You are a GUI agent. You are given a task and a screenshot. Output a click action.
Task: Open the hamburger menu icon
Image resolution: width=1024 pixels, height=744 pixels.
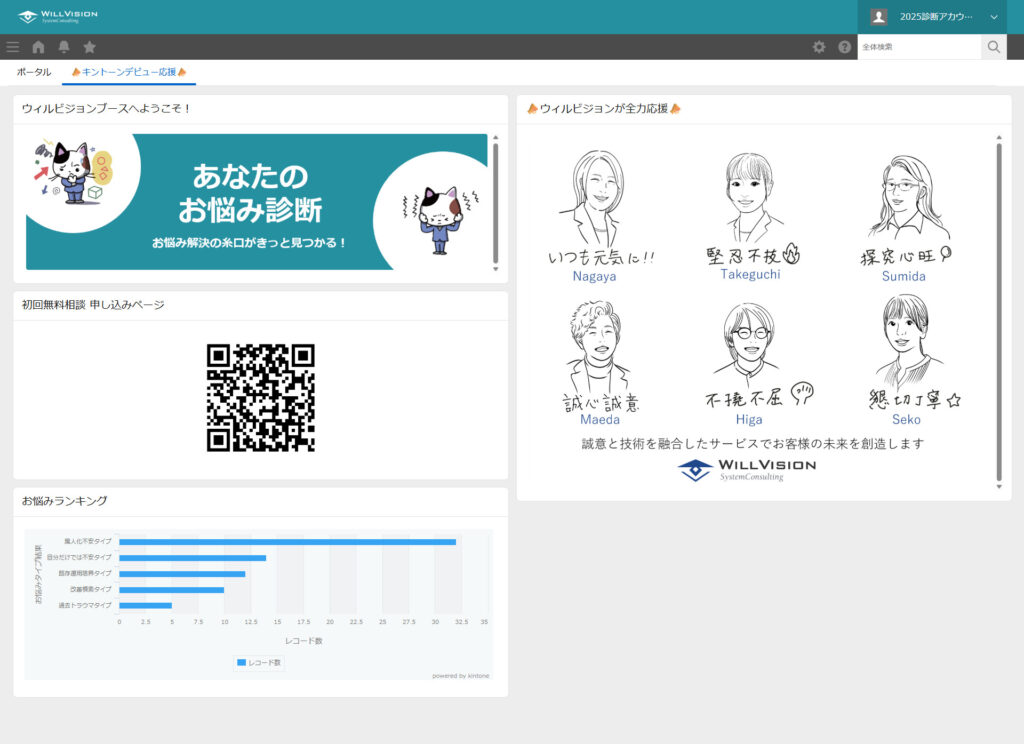coord(13,47)
